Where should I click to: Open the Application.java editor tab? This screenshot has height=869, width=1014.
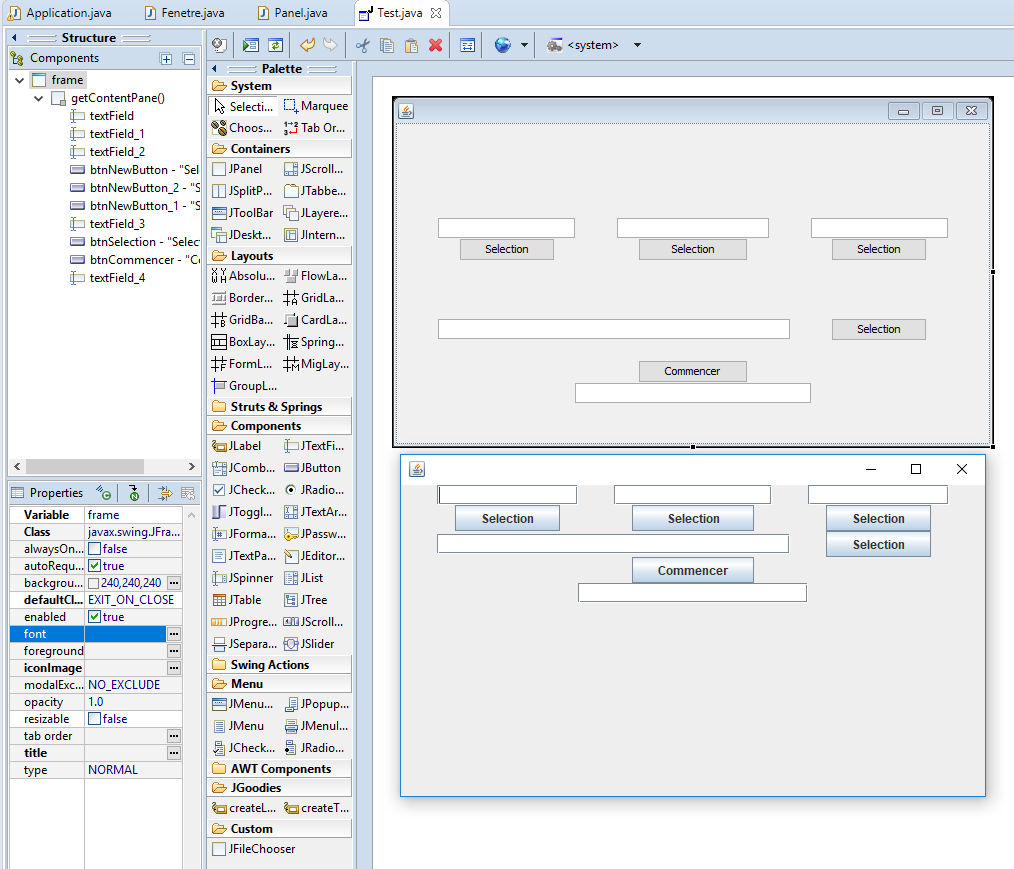point(68,13)
